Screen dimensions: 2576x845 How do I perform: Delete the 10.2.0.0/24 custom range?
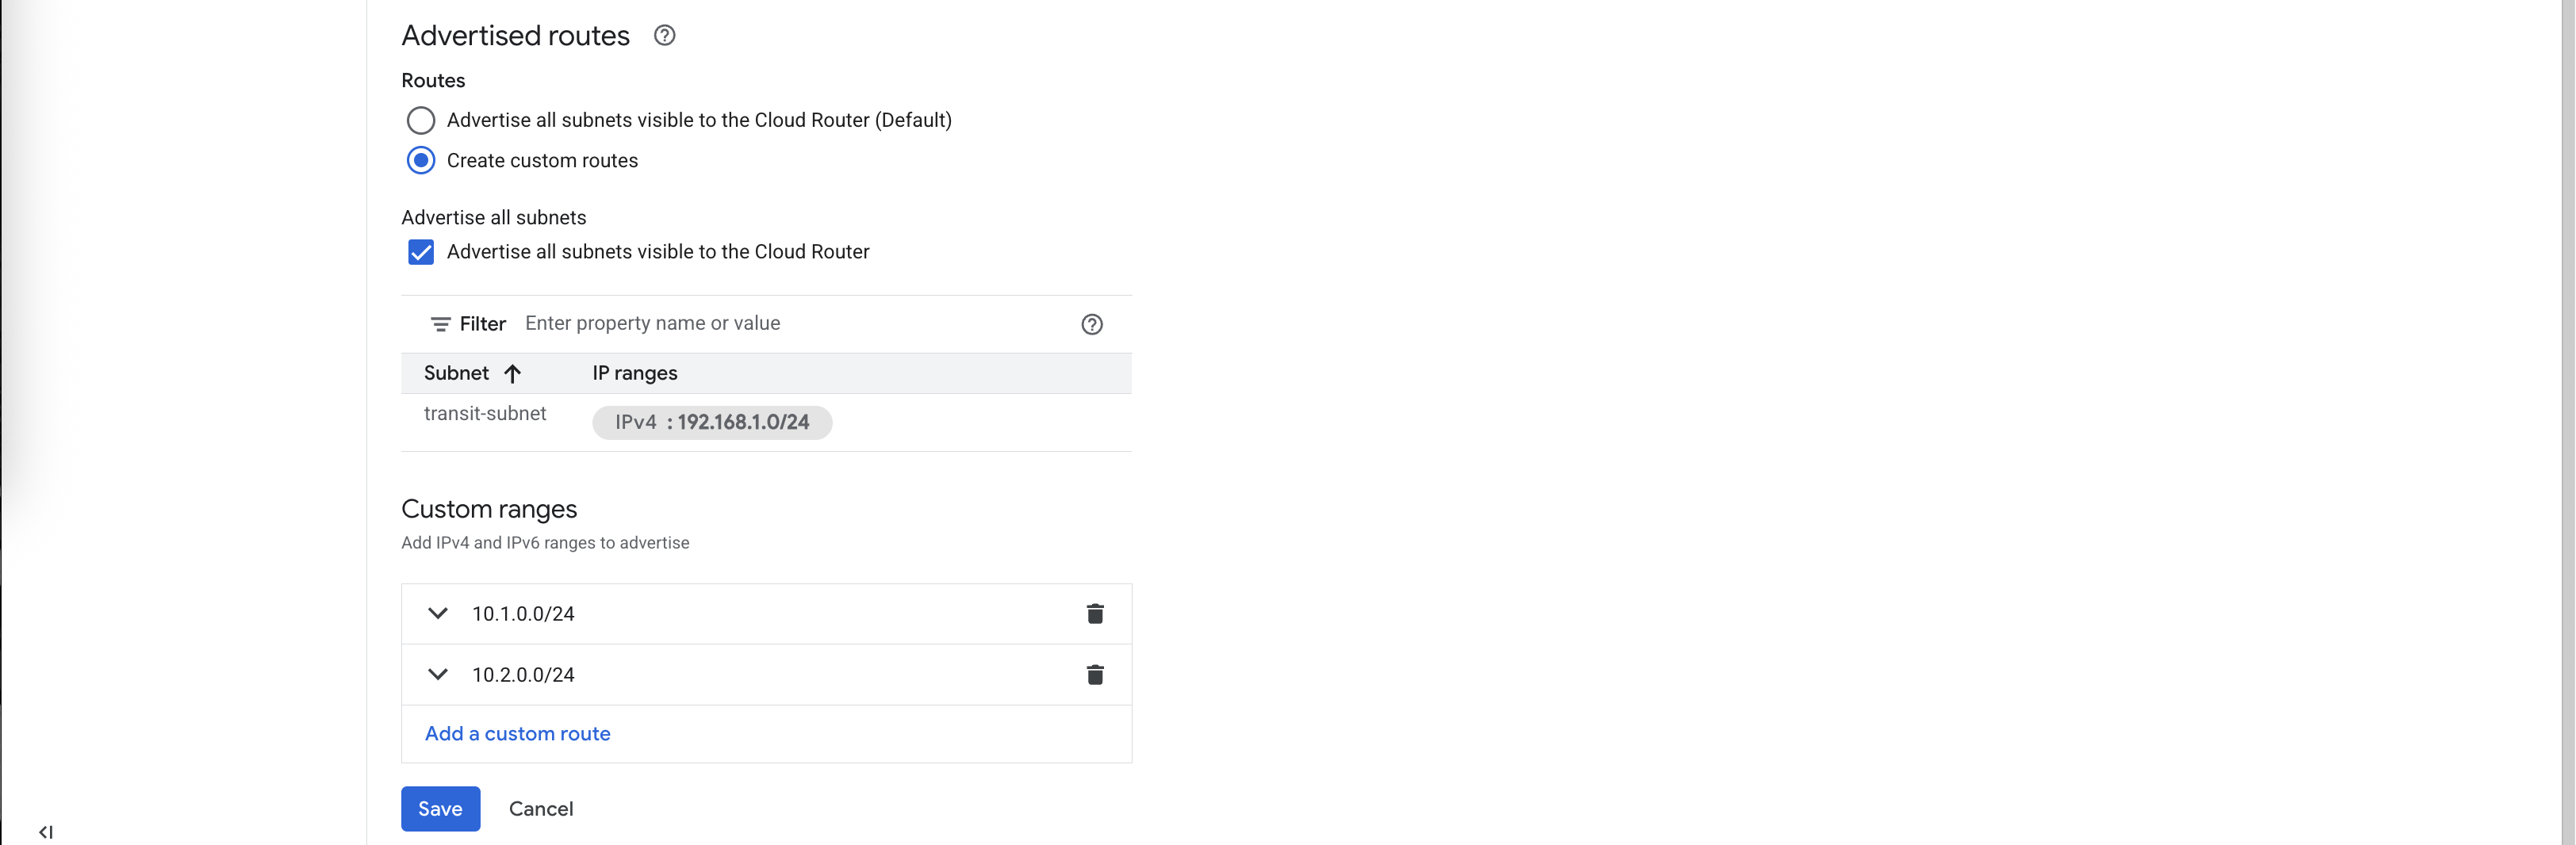point(1095,675)
